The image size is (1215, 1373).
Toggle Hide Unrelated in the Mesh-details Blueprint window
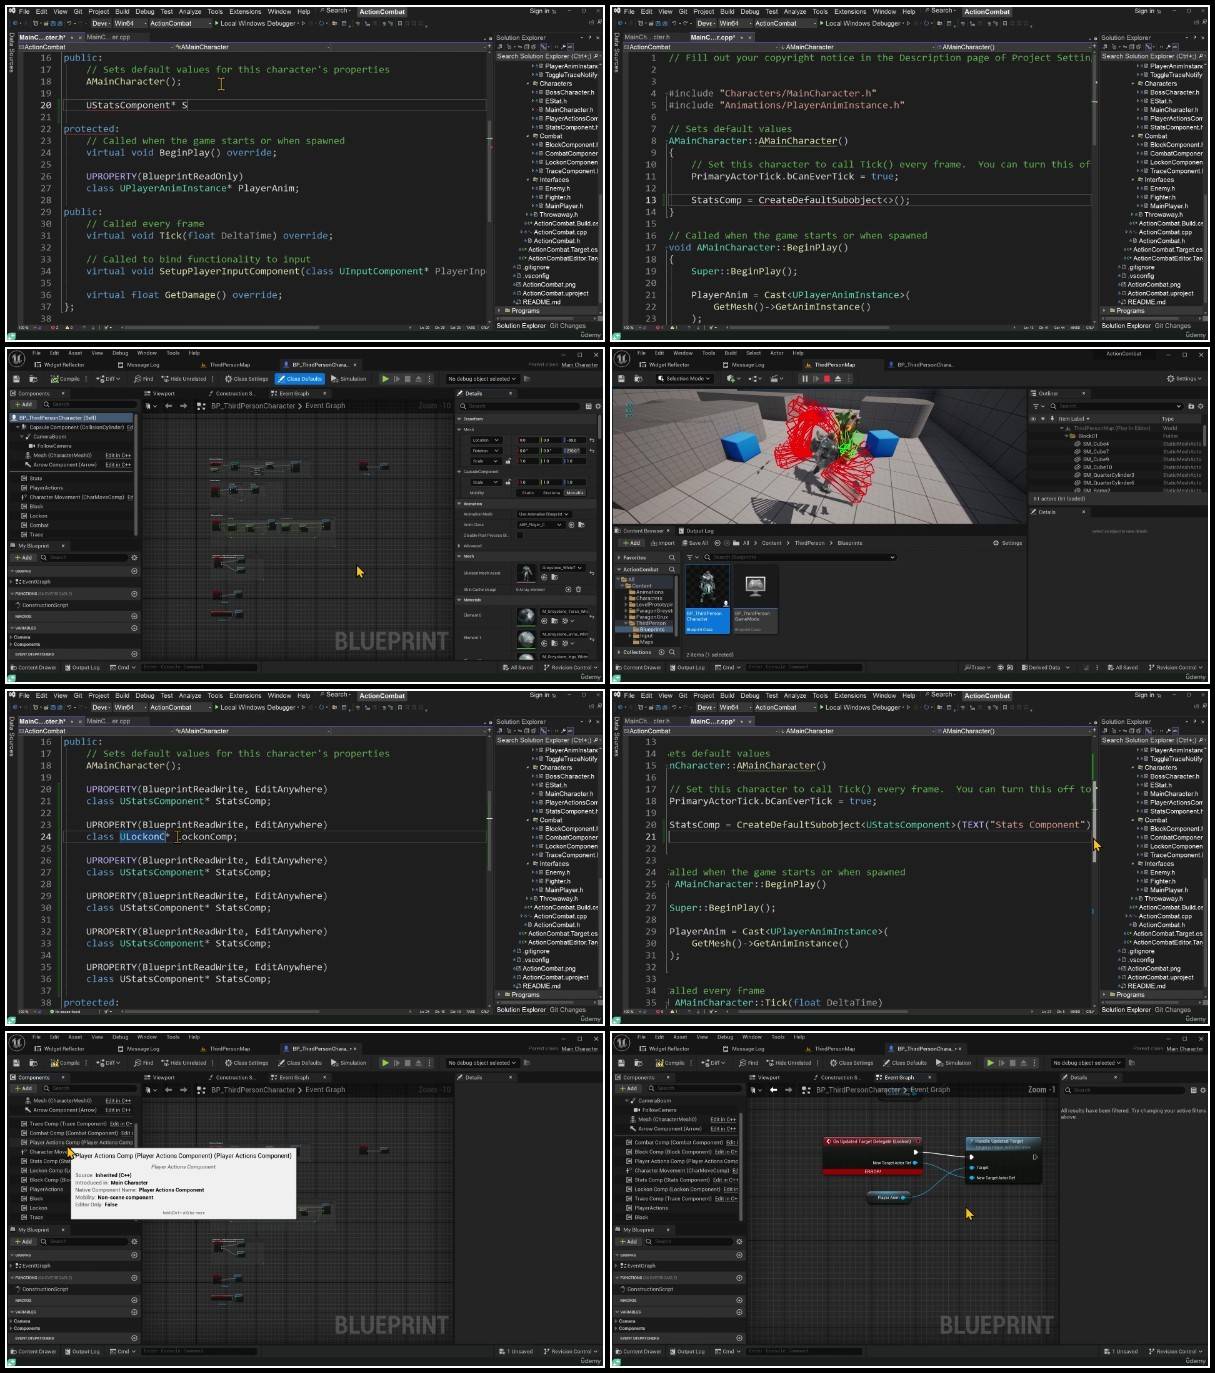184,379
